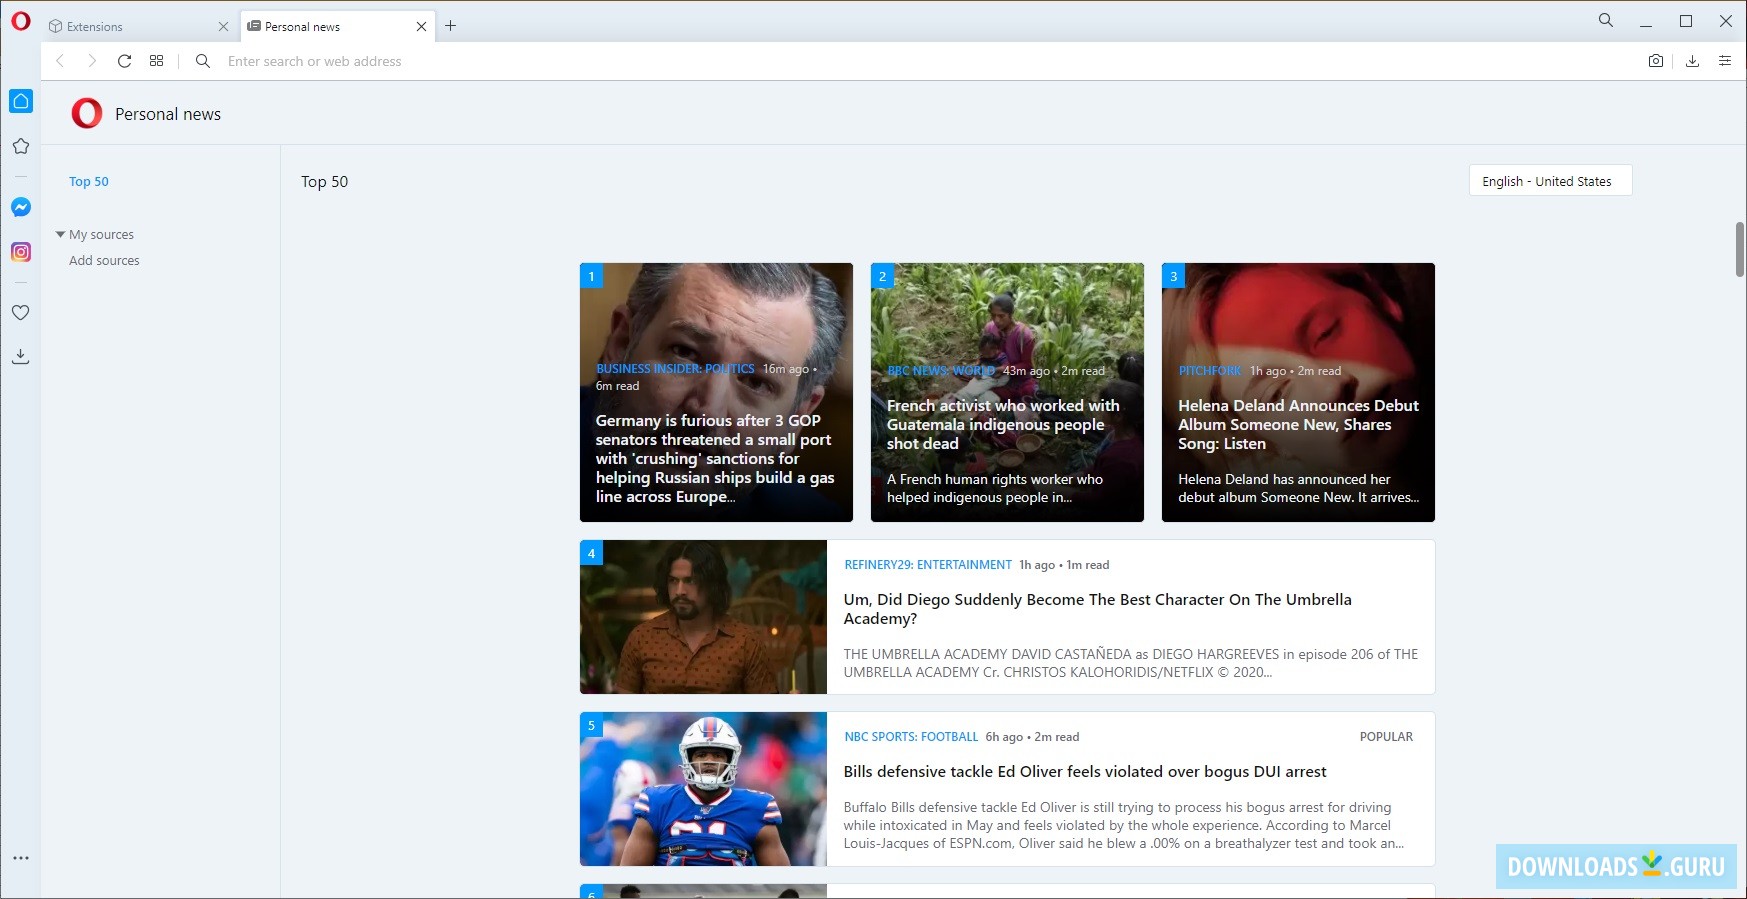This screenshot has height=899, width=1747.
Task: Click Refinery29: Entertainment source link
Action: coord(928,565)
